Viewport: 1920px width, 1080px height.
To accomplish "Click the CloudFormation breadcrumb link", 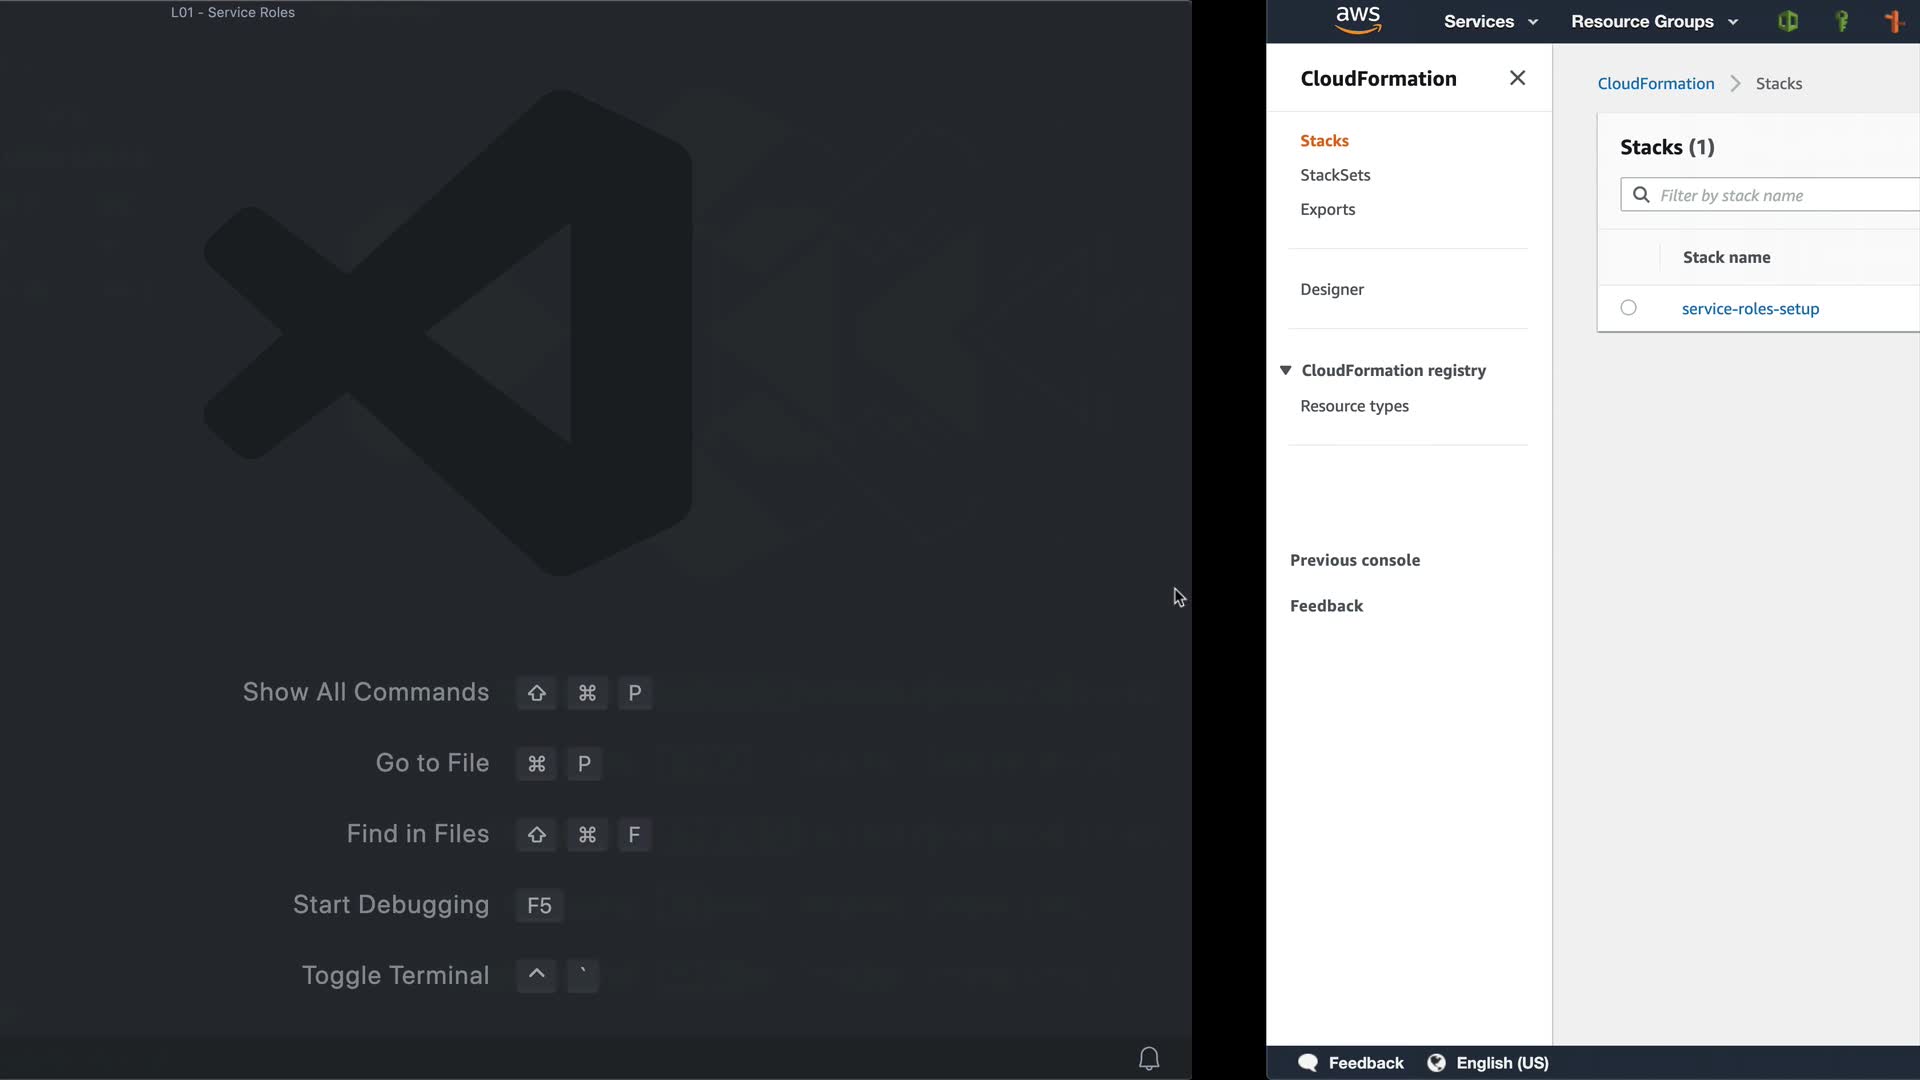I will (x=1655, y=84).
